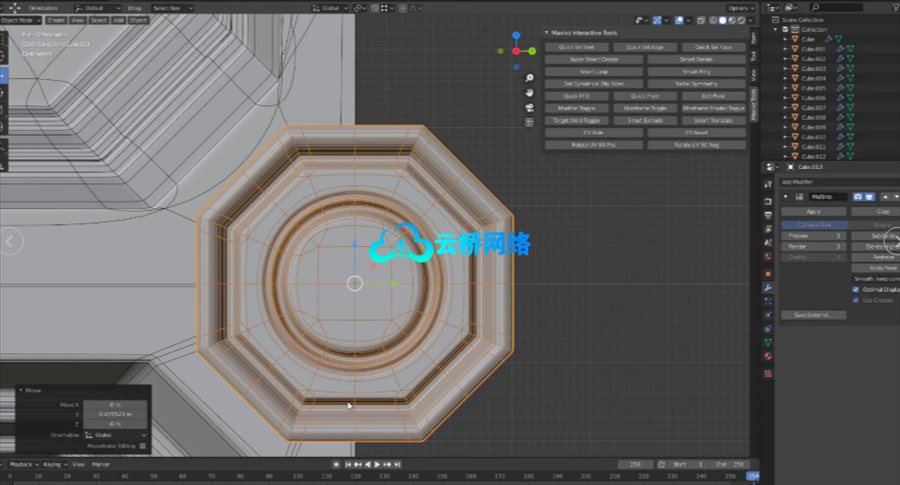Image resolution: width=900 pixels, height=485 pixels.
Task: Expand Cube.005 in the outliner
Action: [787, 88]
